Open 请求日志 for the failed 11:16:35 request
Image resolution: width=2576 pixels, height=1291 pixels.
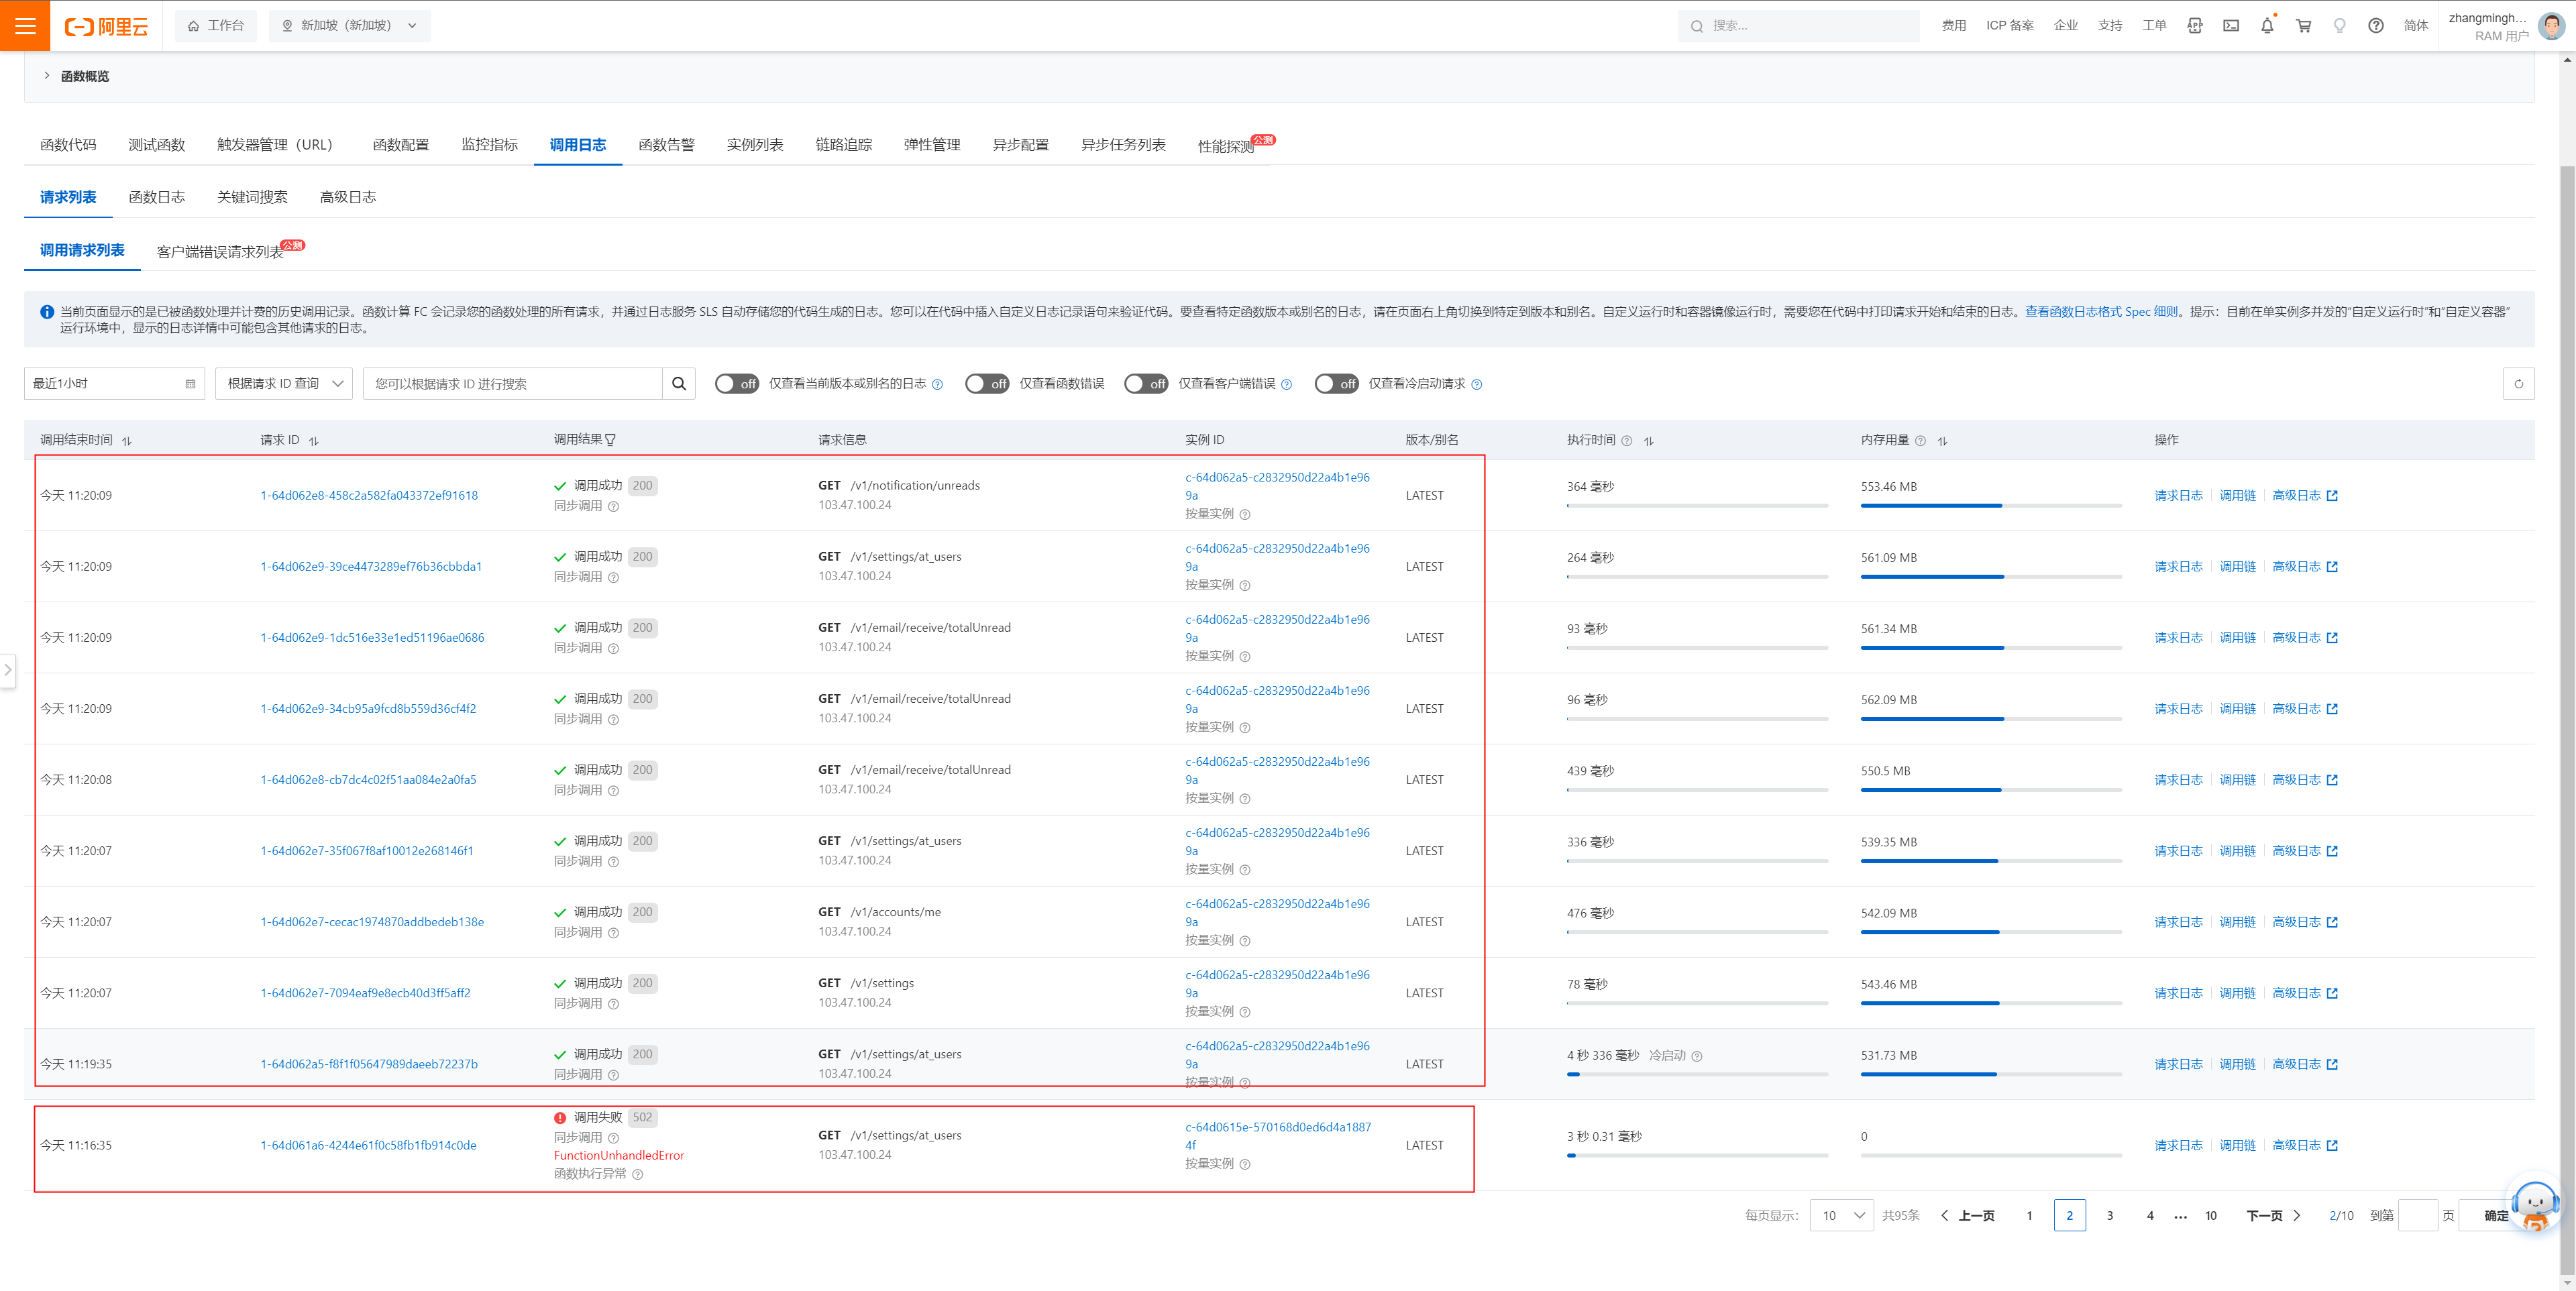2178,1146
